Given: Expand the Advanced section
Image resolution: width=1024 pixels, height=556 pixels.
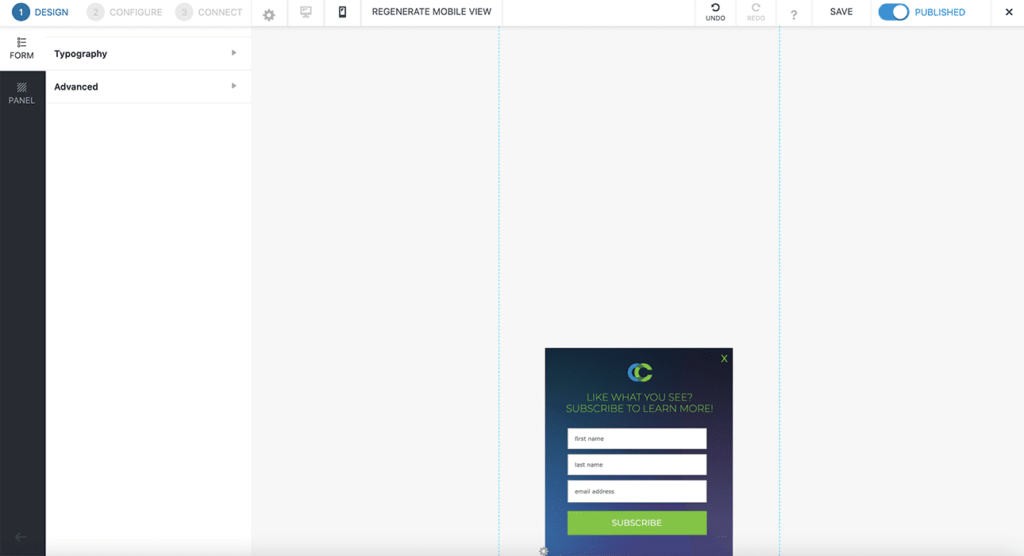Looking at the screenshot, I should click(x=148, y=86).
